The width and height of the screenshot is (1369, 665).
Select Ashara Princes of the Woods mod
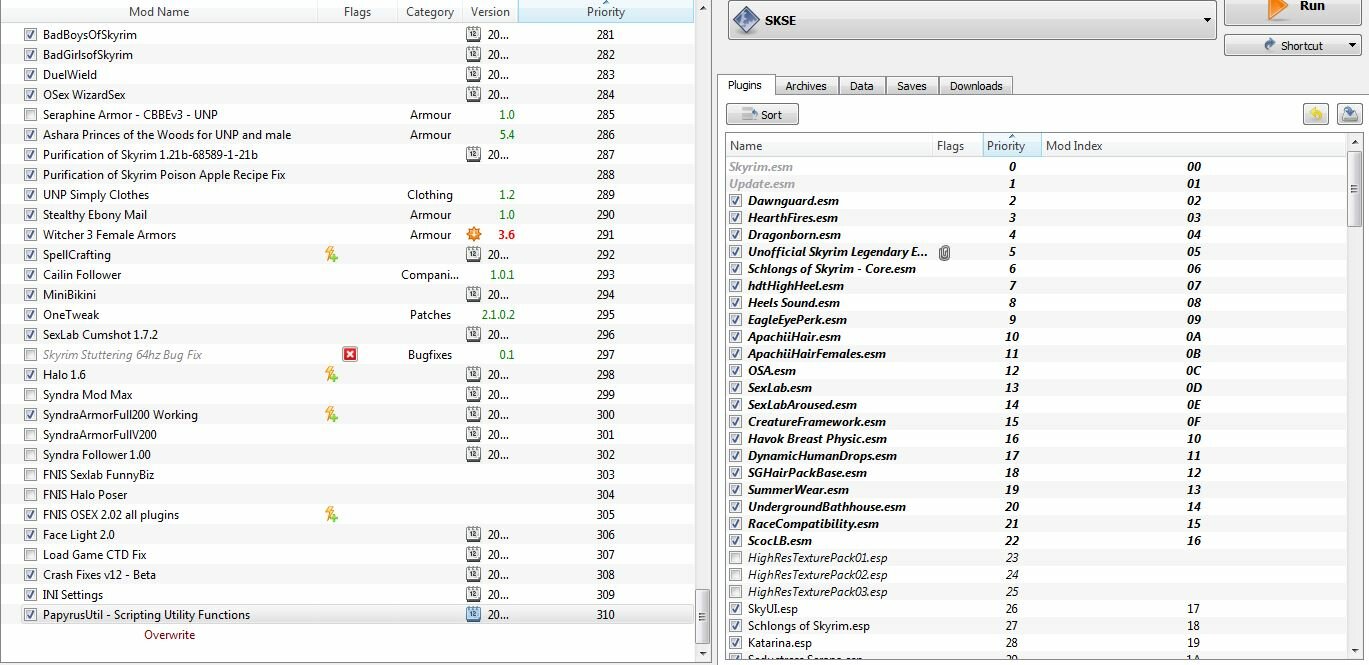[347, 134]
